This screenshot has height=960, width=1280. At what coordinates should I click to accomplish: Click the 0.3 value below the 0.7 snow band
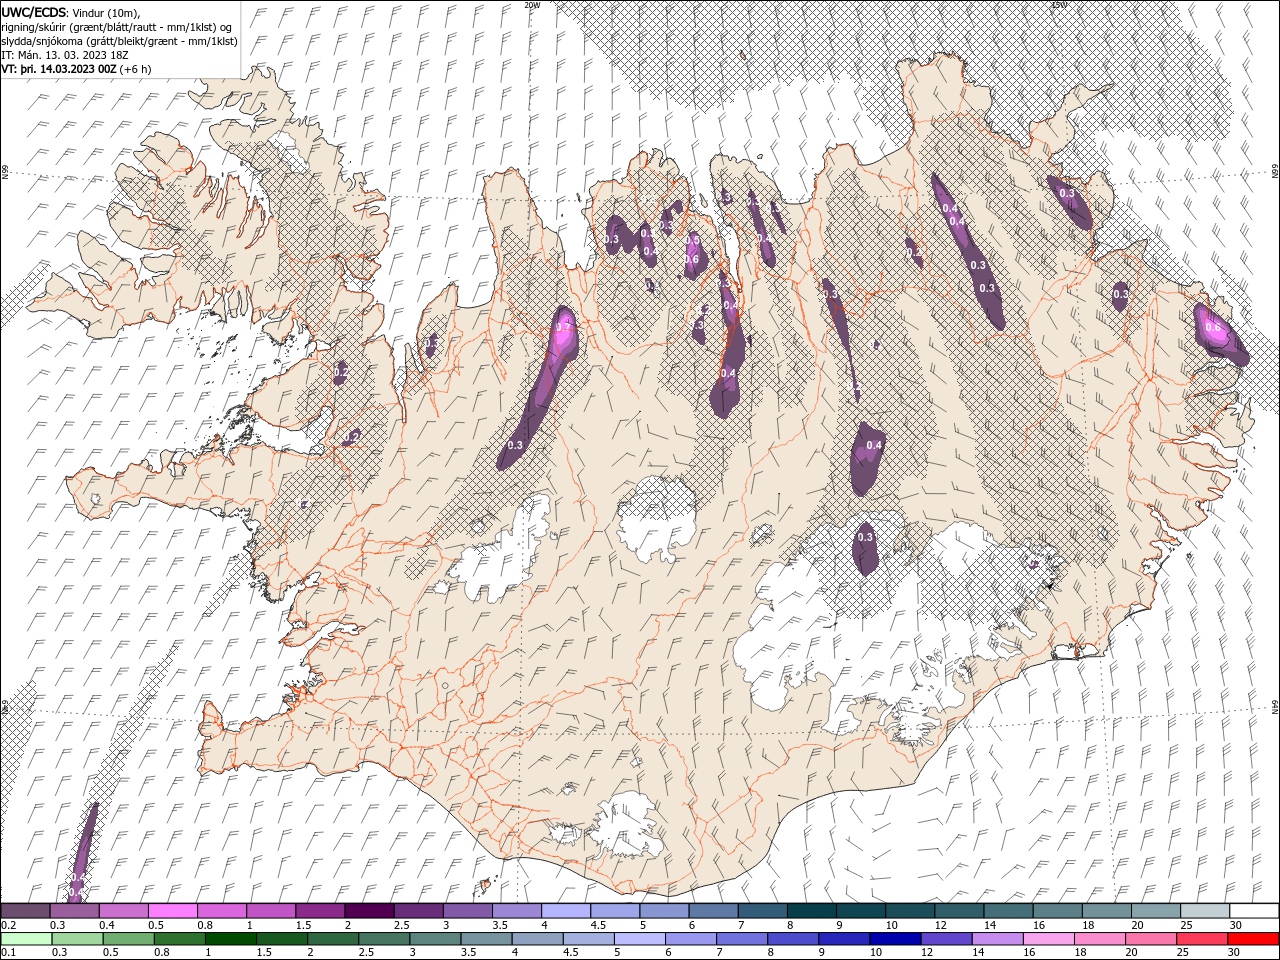tap(516, 445)
